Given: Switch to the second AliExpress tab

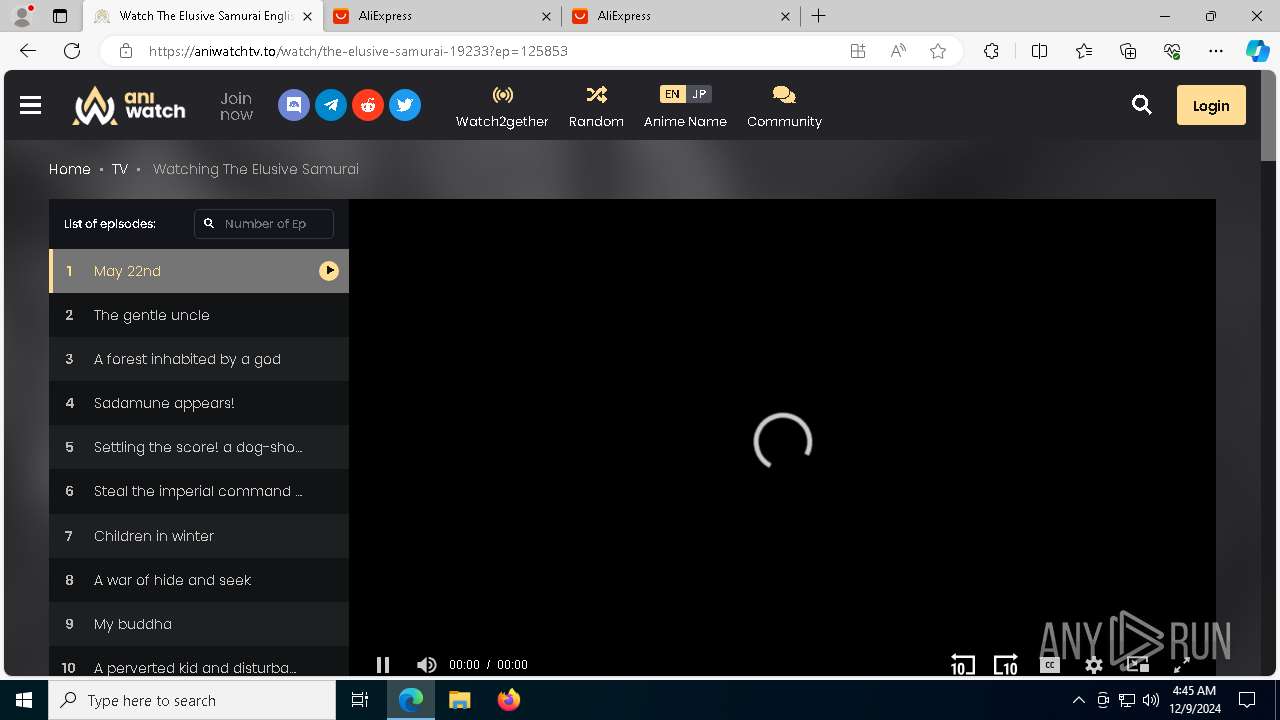Looking at the screenshot, I should pyautogui.click(x=682, y=16).
